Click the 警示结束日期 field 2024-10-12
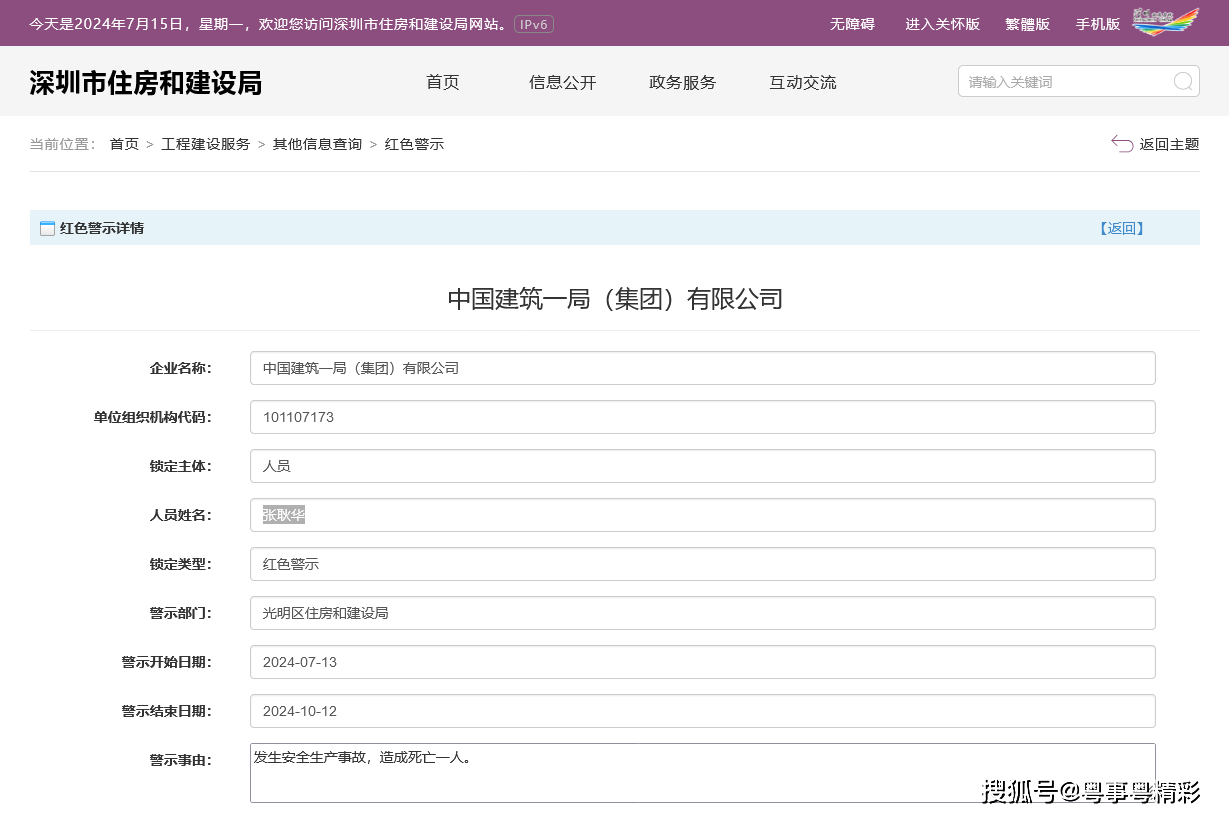The image size is (1229, 818). coord(703,711)
